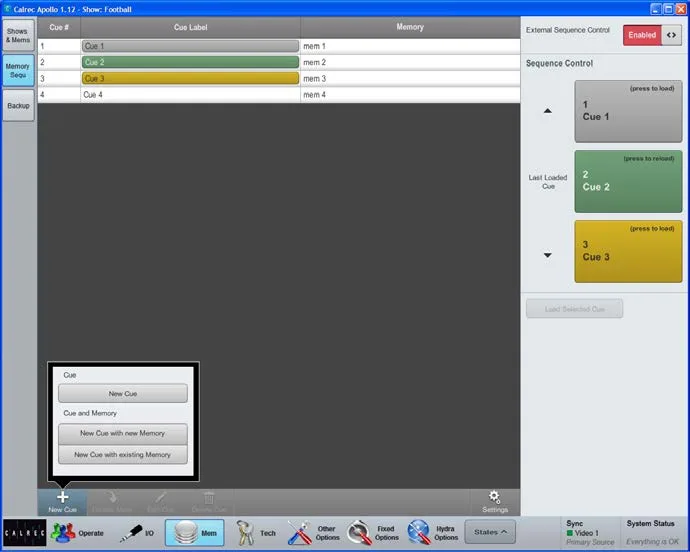Click the mem 3 memory cell
Image resolution: width=690 pixels, height=552 pixels.
point(410,78)
